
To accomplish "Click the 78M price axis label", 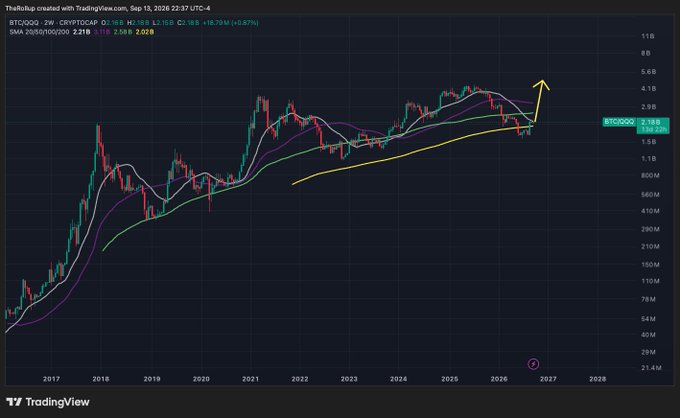I will coord(648,299).
